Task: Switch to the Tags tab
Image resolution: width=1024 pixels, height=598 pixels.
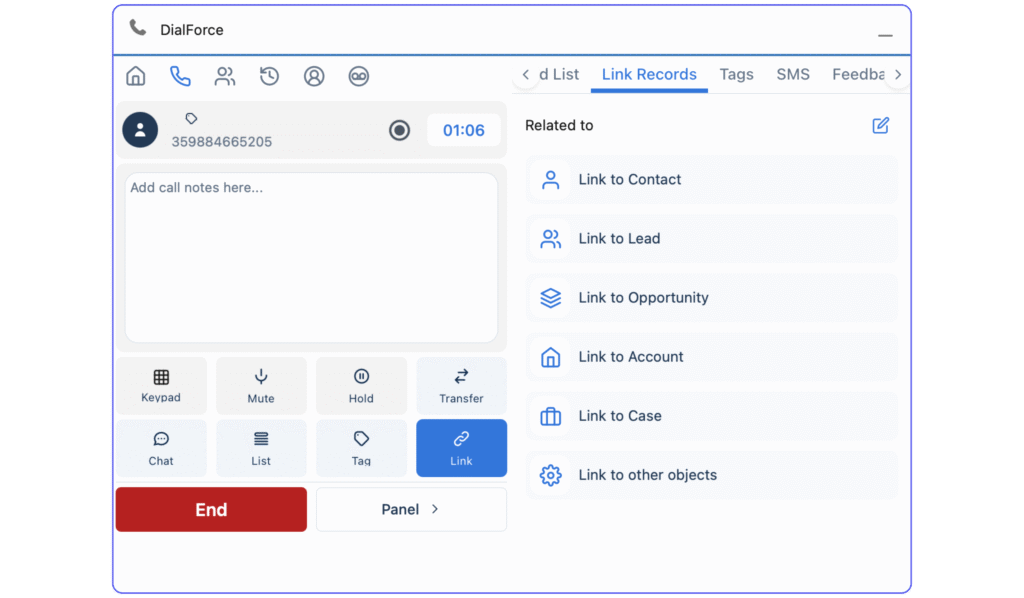Action: click(737, 74)
